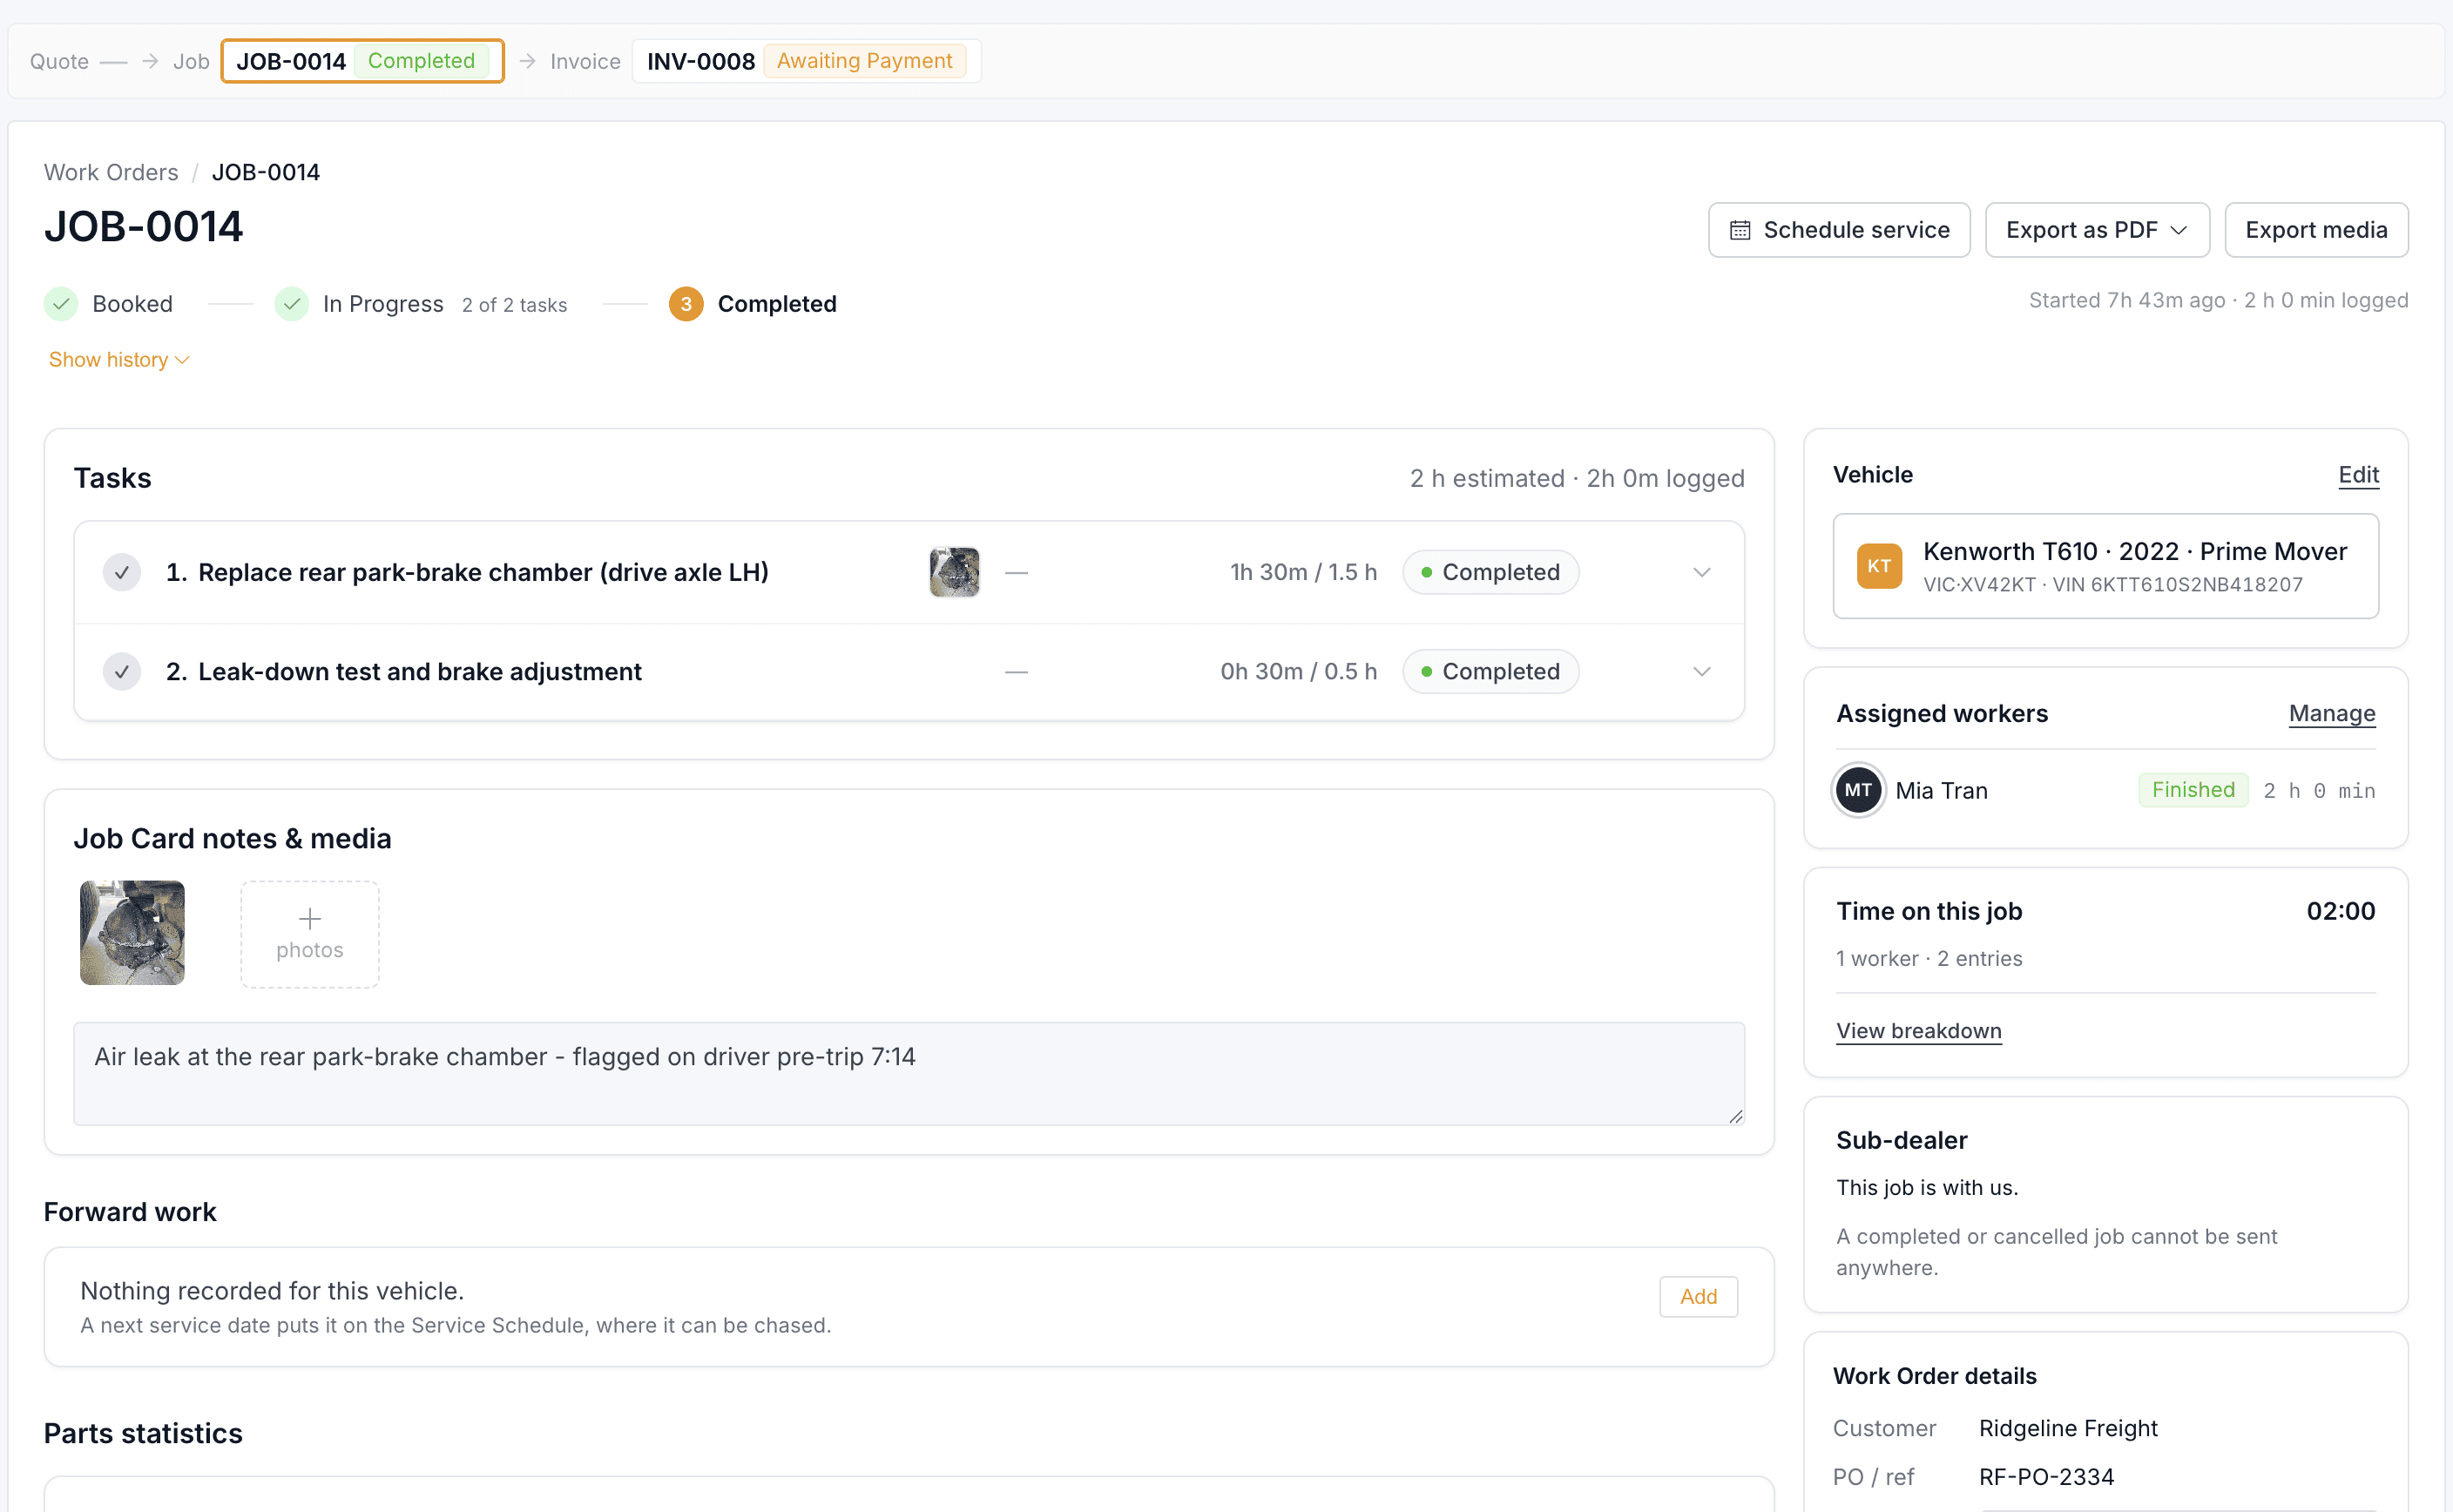This screenshot has height=1512, width=2453.
Task: Toggle checkmark for Replace rear park-brake chamber task
Action: pos(122,573)
